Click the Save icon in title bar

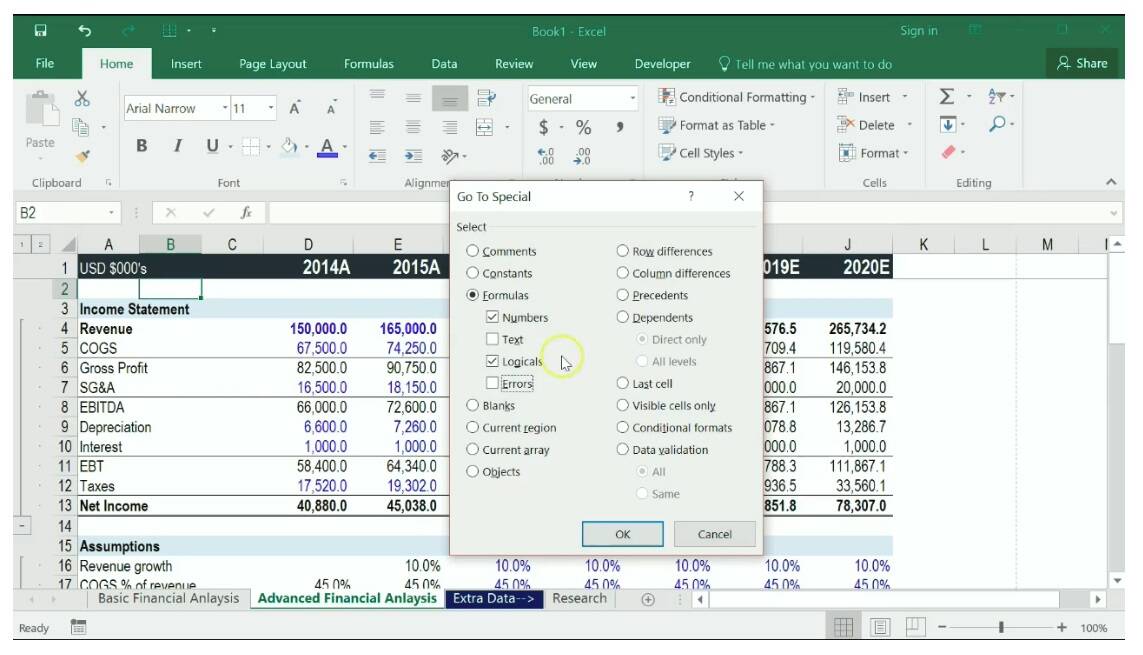point(41,31)
